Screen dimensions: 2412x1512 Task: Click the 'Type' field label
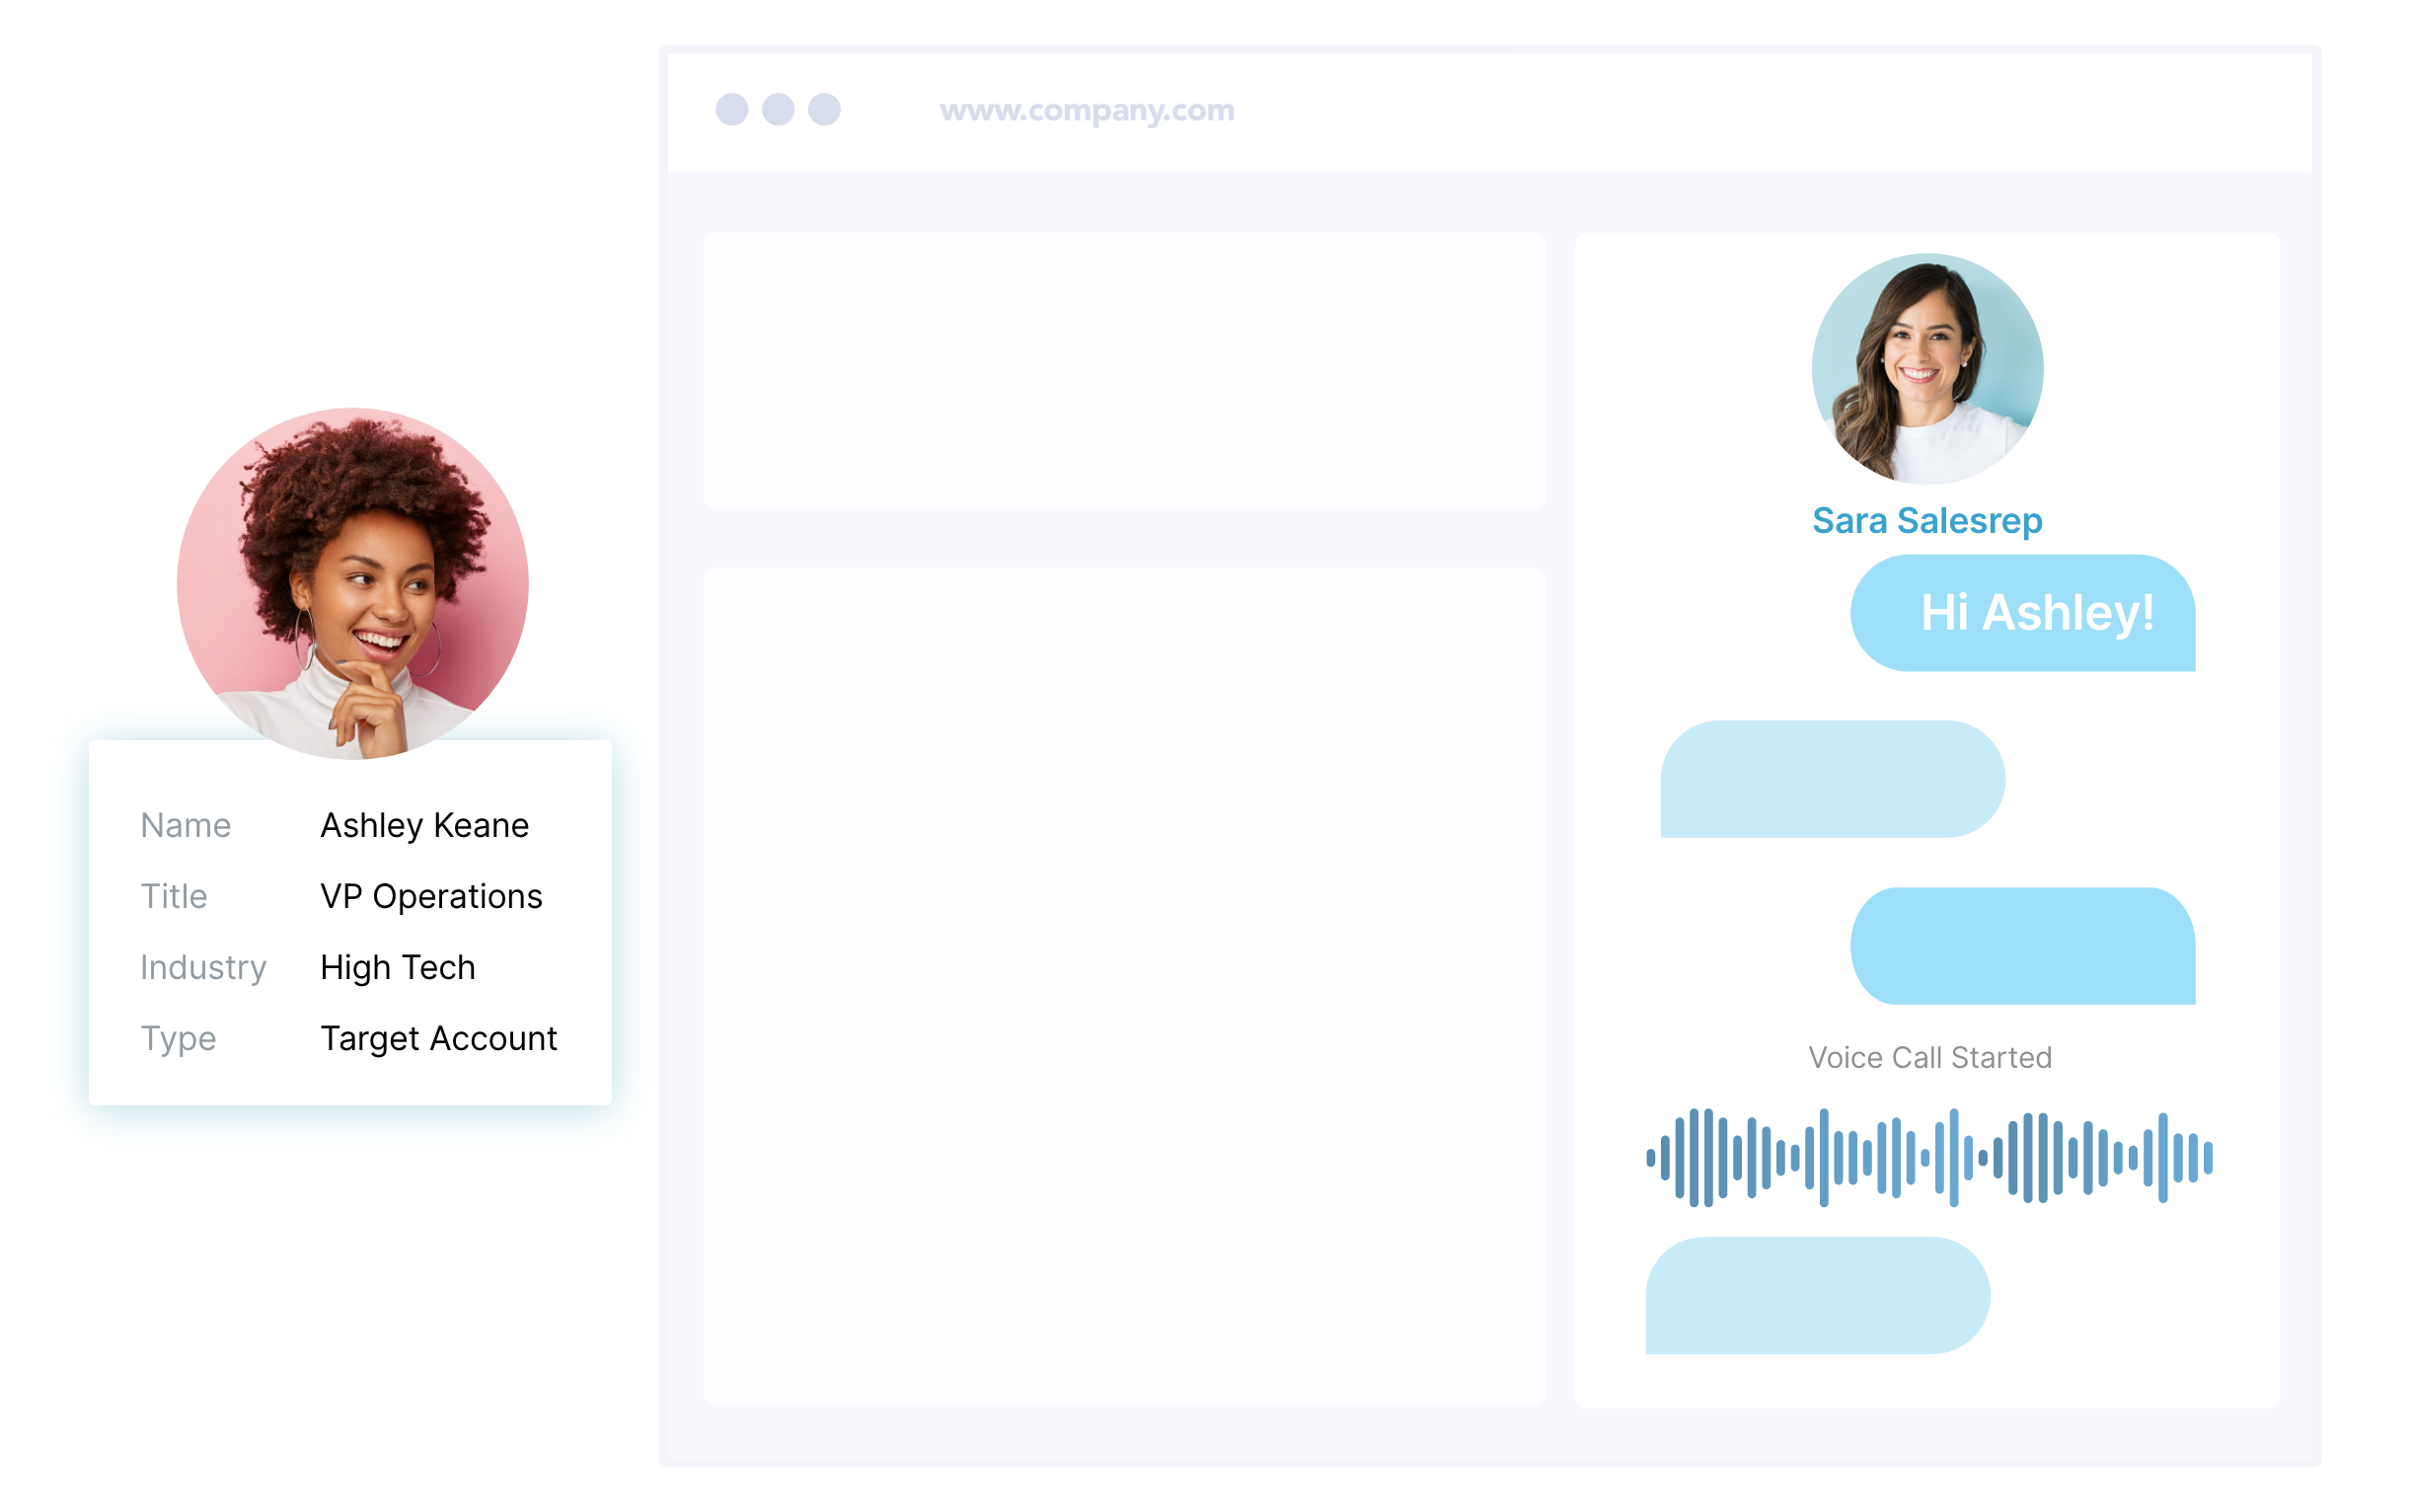click(x=178, y=1038)
